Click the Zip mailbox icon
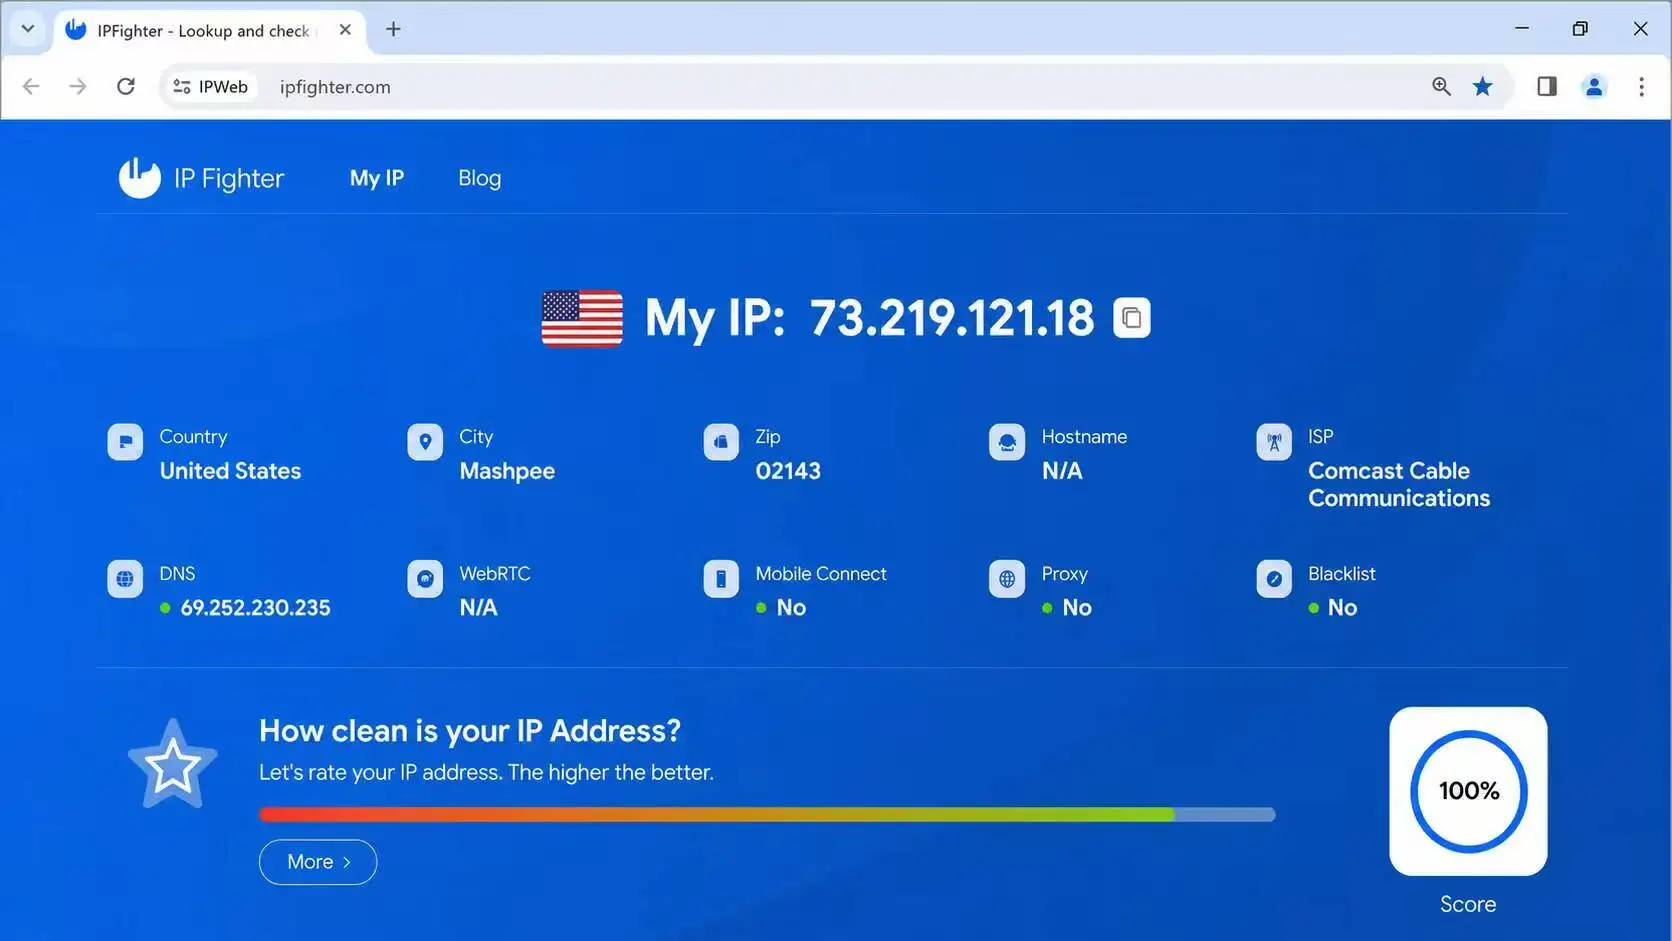Viewport: 1672px width, 941px height. tap(721, 442)
